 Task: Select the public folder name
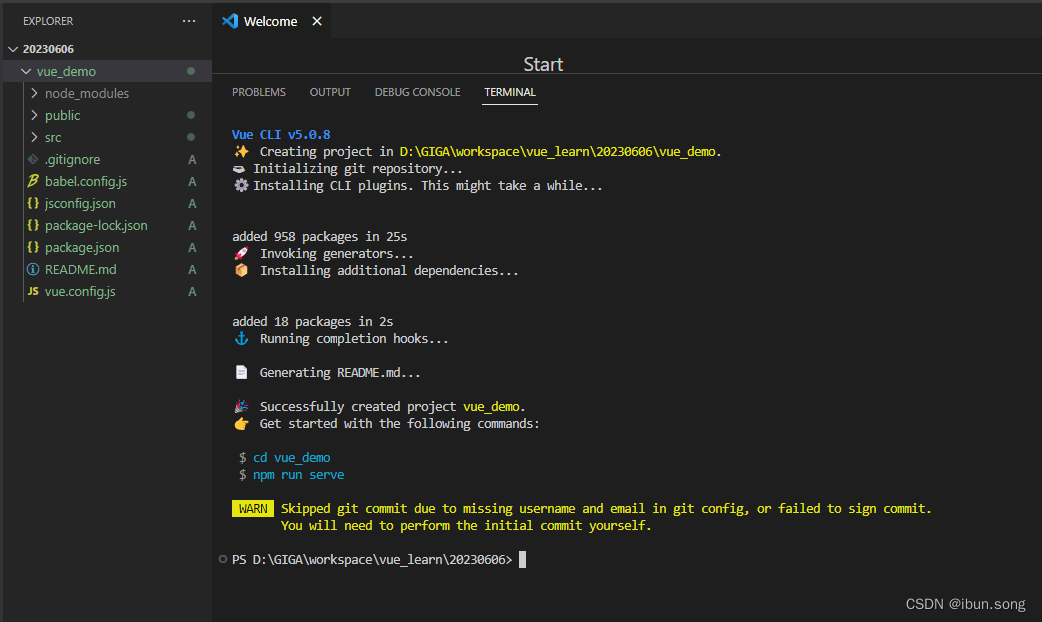click(x=62, y=115)
